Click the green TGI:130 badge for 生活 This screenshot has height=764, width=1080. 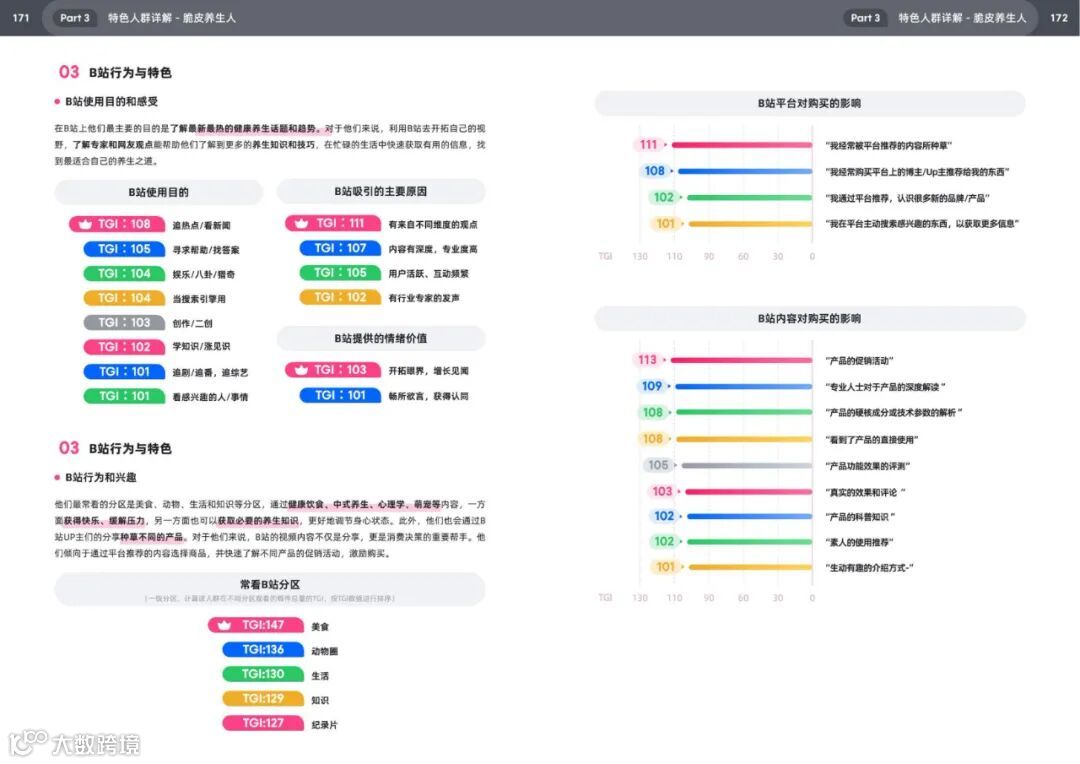(x=263, y=674)
